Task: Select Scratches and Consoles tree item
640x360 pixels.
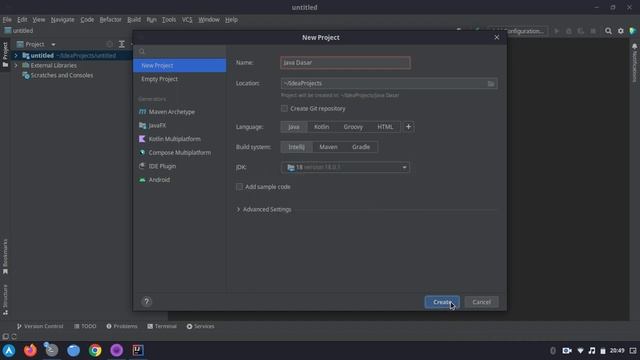Action: pos(57,75)
